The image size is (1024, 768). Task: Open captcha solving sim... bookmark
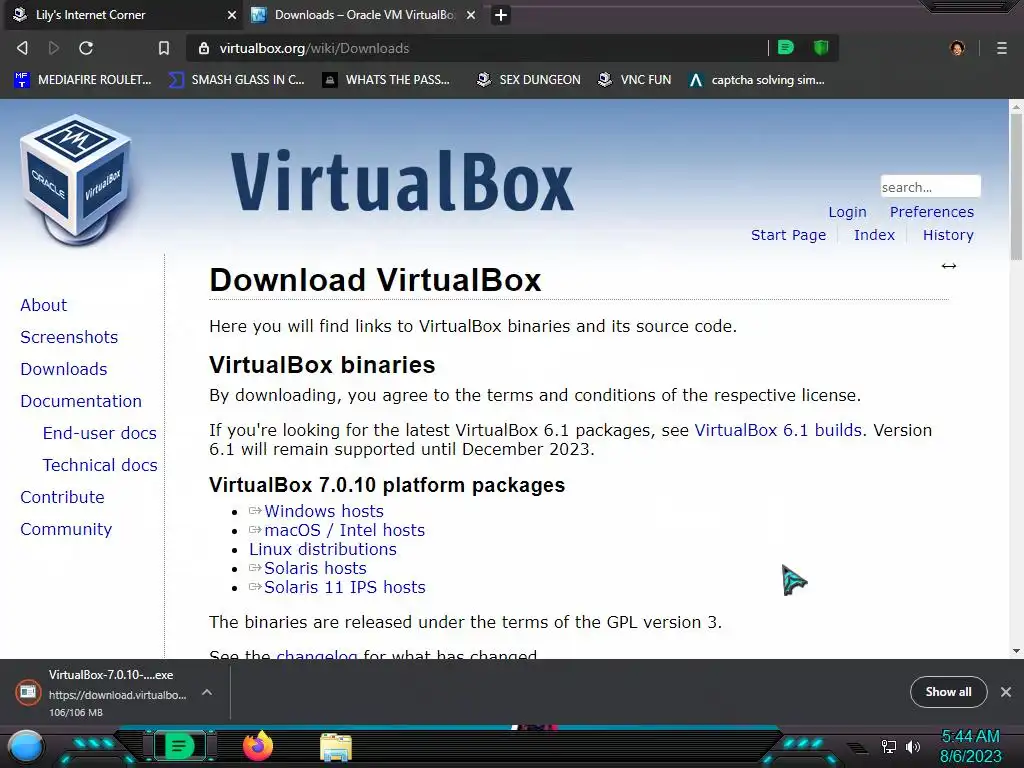pos(757,80)
